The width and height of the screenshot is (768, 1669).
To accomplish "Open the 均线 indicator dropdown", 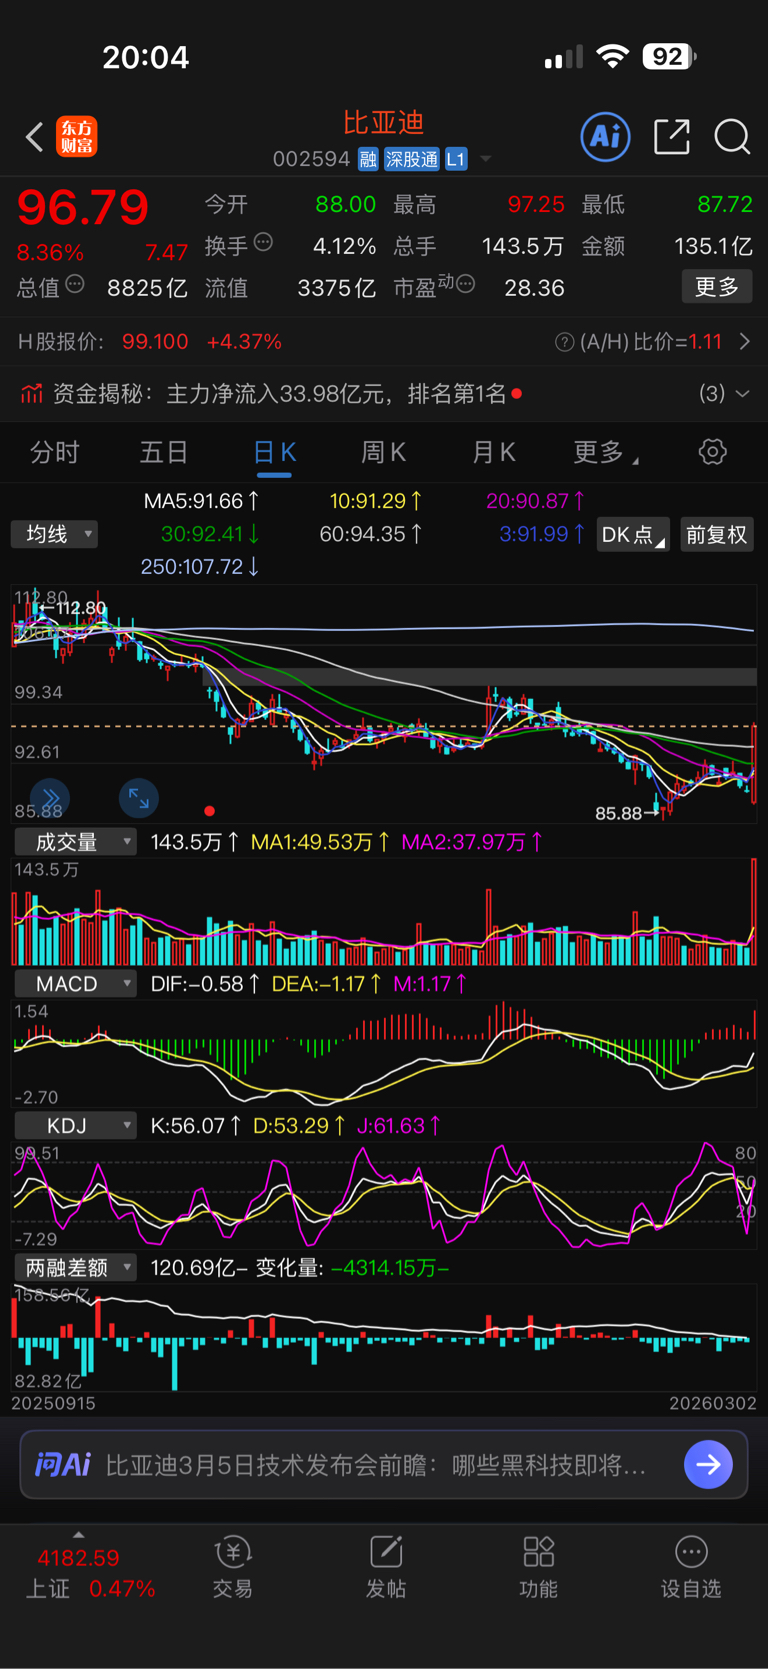I will click(x=55, y=534).
